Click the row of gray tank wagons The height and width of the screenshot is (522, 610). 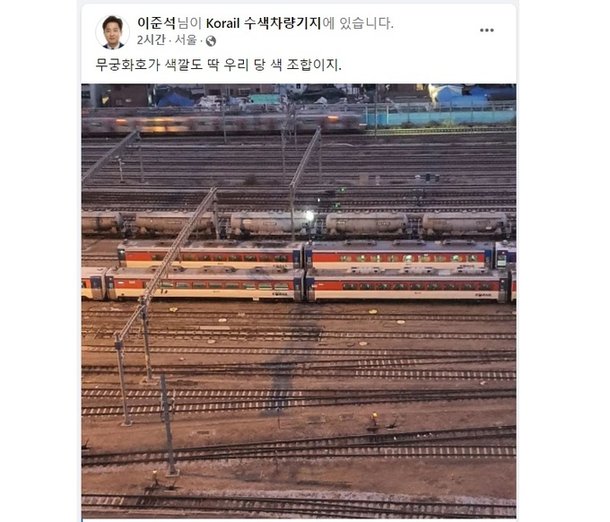[296, 225]
